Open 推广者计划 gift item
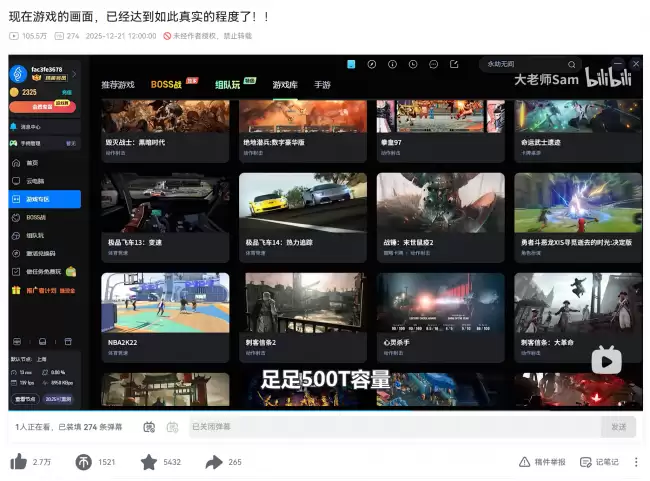650x481 pixels. click(x=43, y=290)
